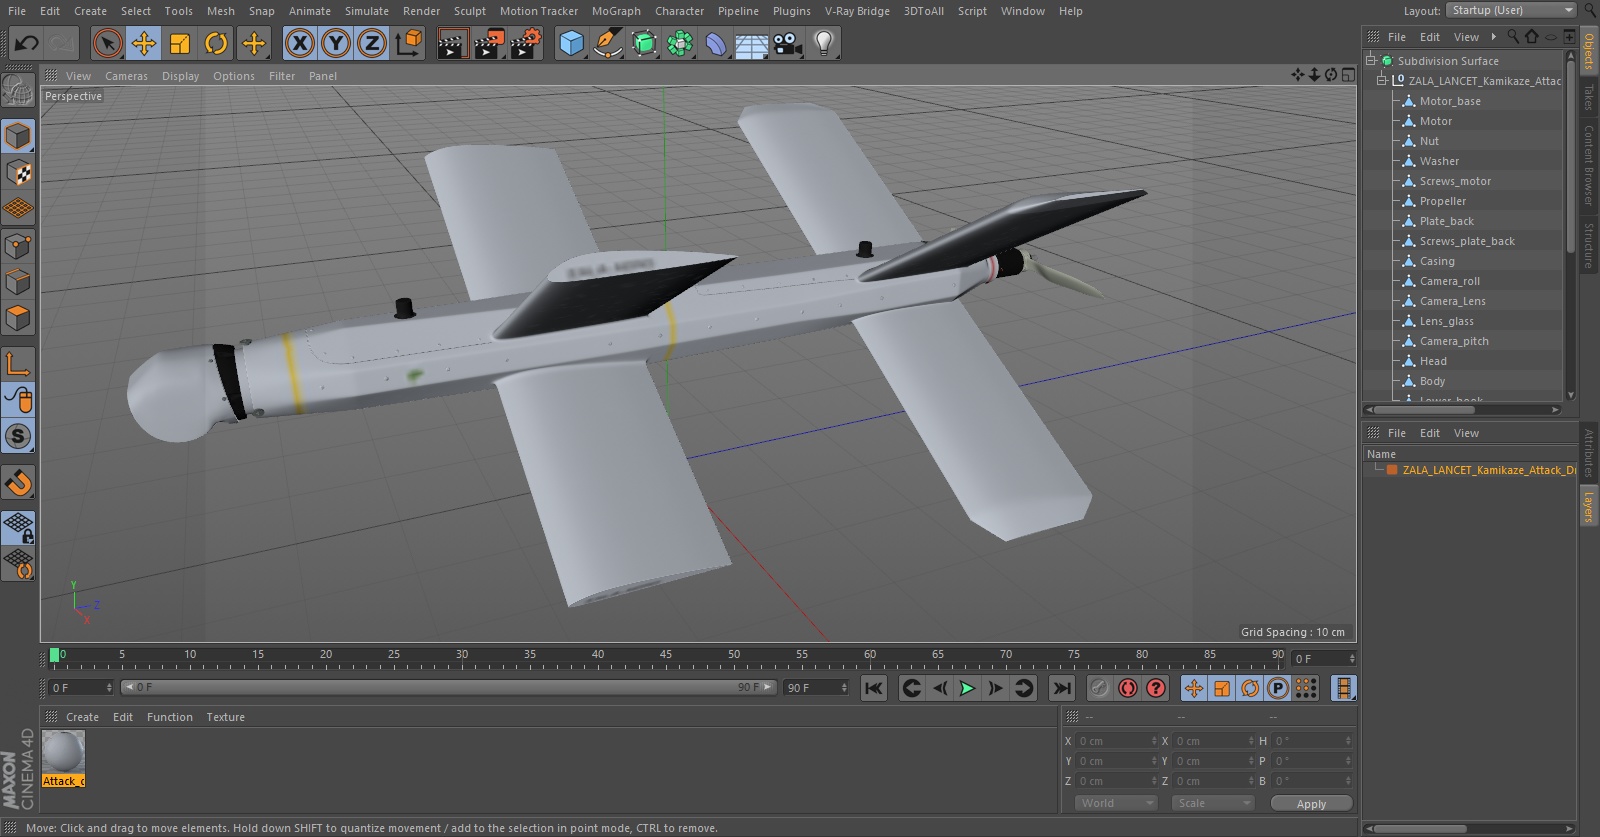Click the X position input field
Viewport: 1600px width, 837px height.
pos(1115,741)
